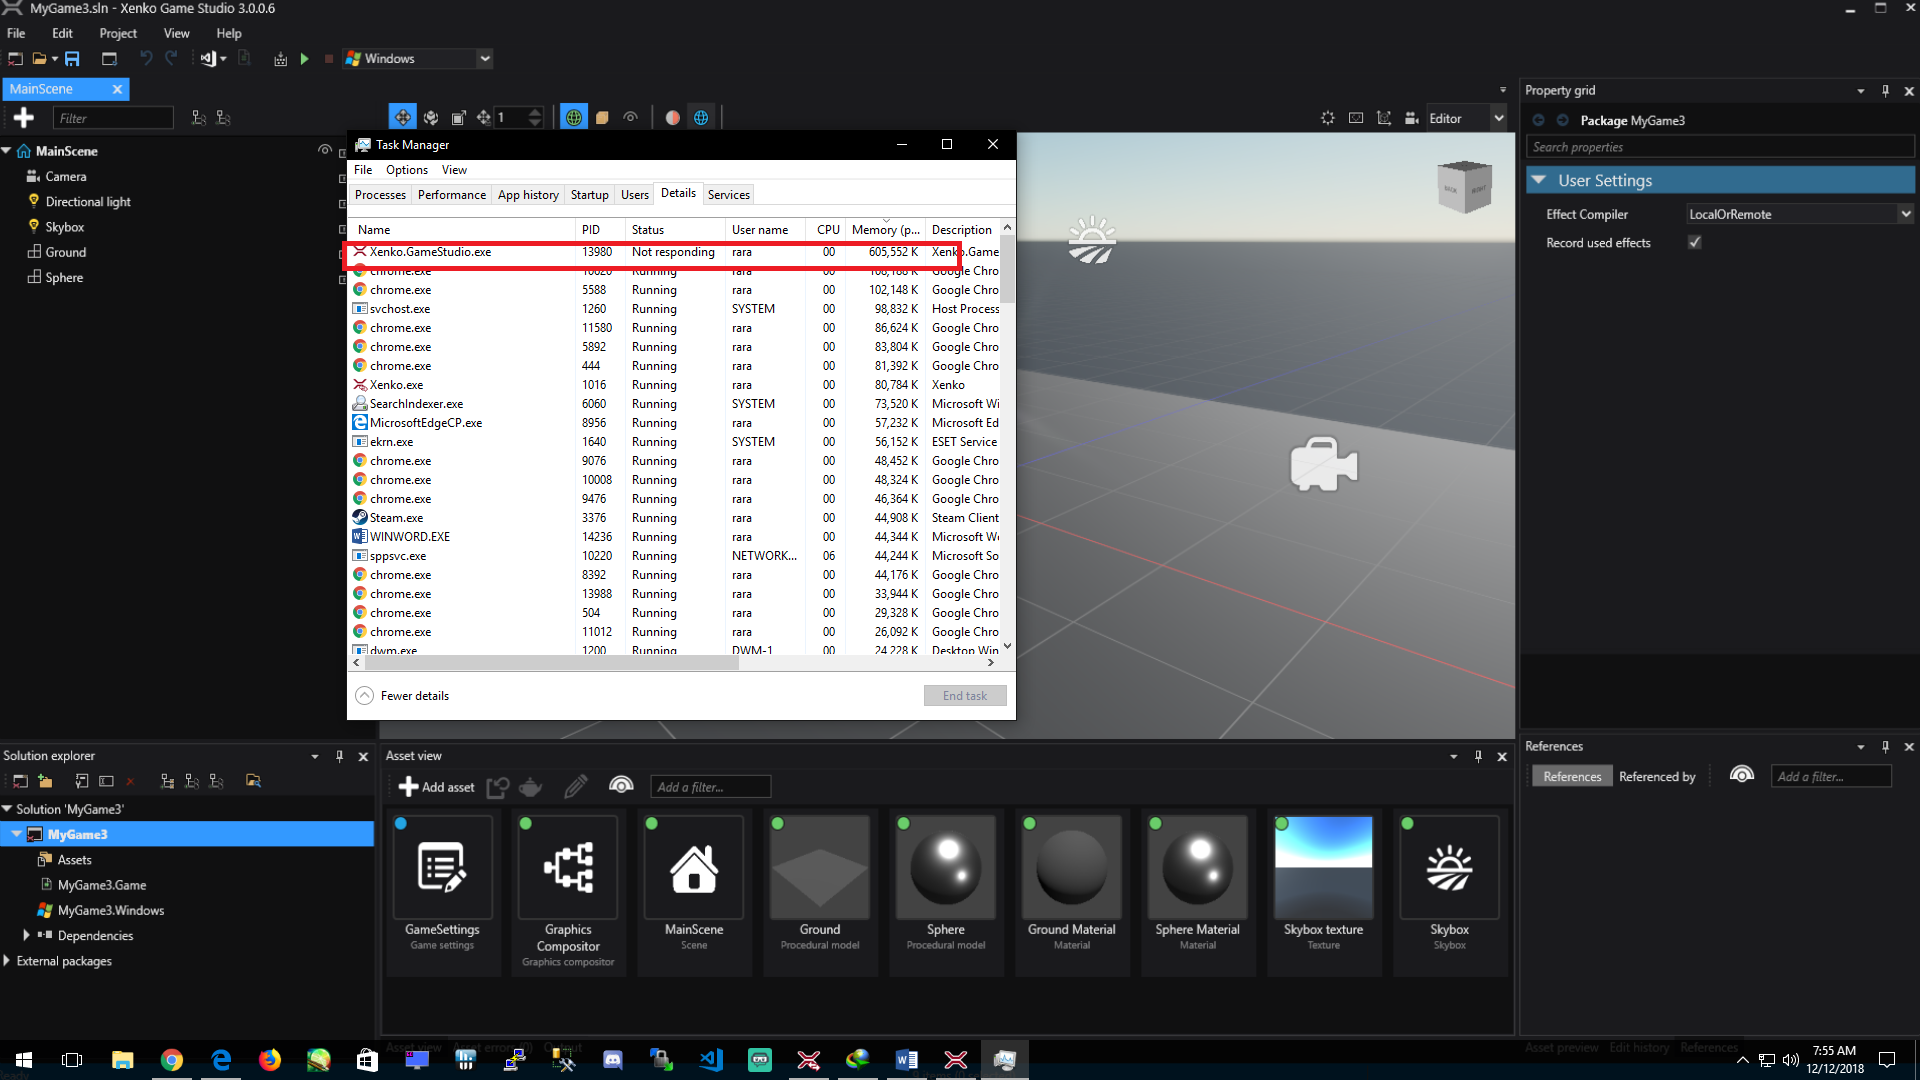This screenshot has width=1920, height=1080.
Task: Select the camera preview icon in editor toolbar
Action: 1411,117
